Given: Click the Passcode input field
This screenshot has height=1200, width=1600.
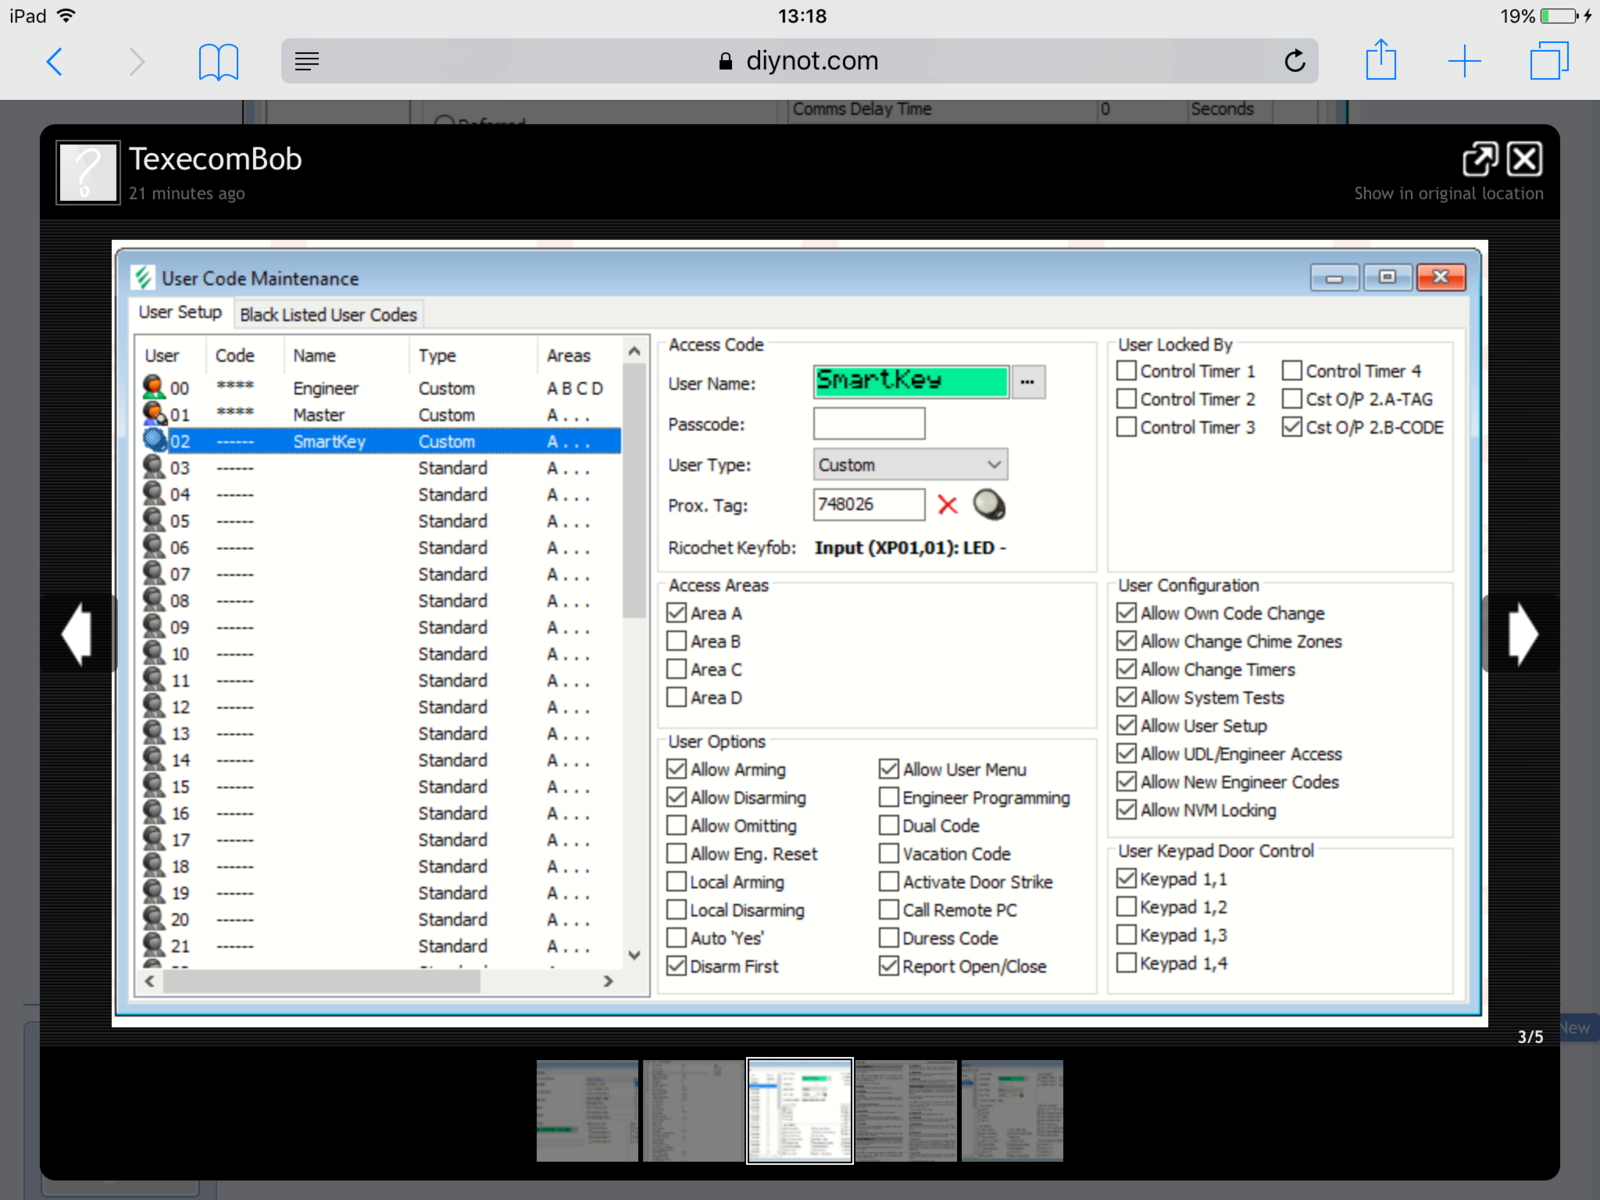Looking at the screenshot, I should click(x=868, y=424).
